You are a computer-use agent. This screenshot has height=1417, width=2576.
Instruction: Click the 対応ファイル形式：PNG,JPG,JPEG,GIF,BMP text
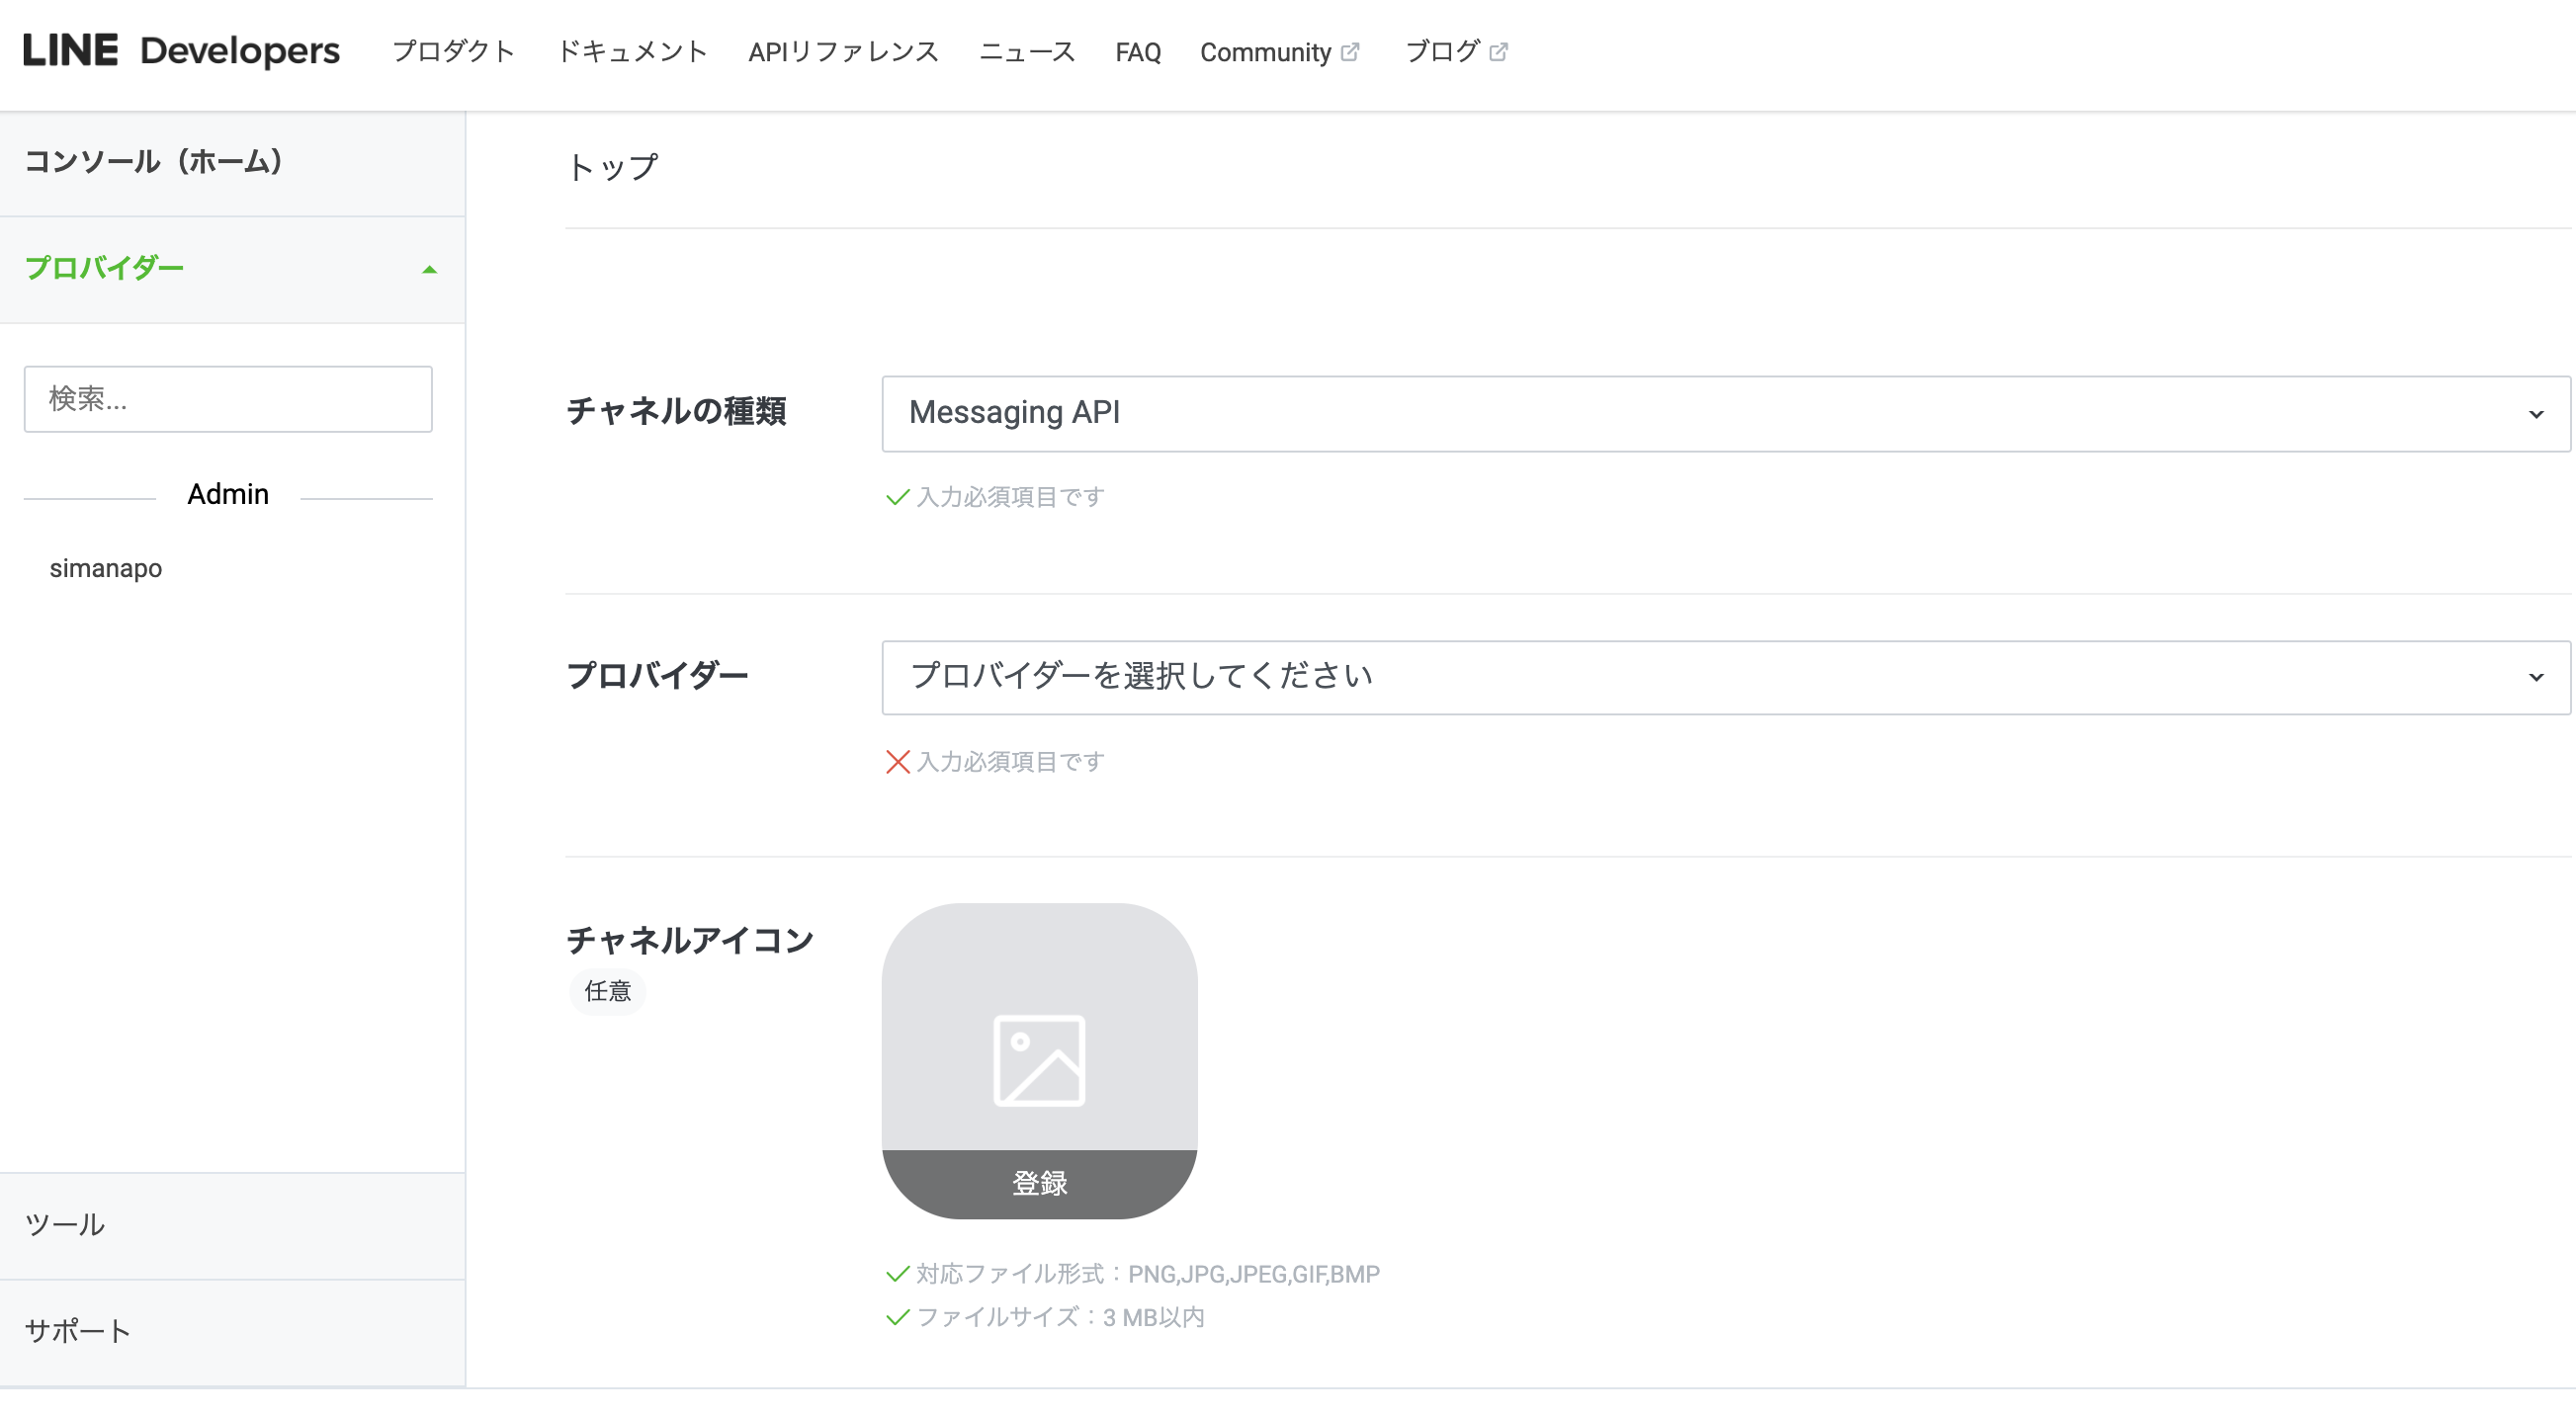pyautogui.click(x=1147, y=1274)
